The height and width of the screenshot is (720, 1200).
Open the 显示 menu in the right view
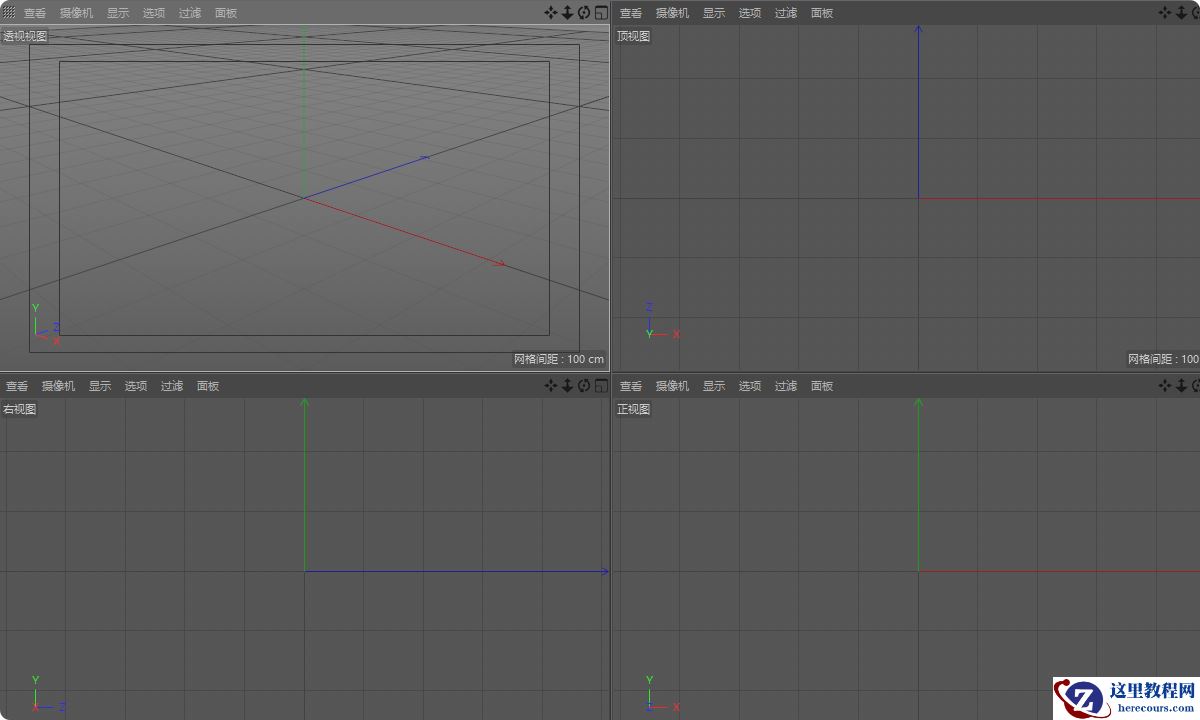click(x=100, y=386)
